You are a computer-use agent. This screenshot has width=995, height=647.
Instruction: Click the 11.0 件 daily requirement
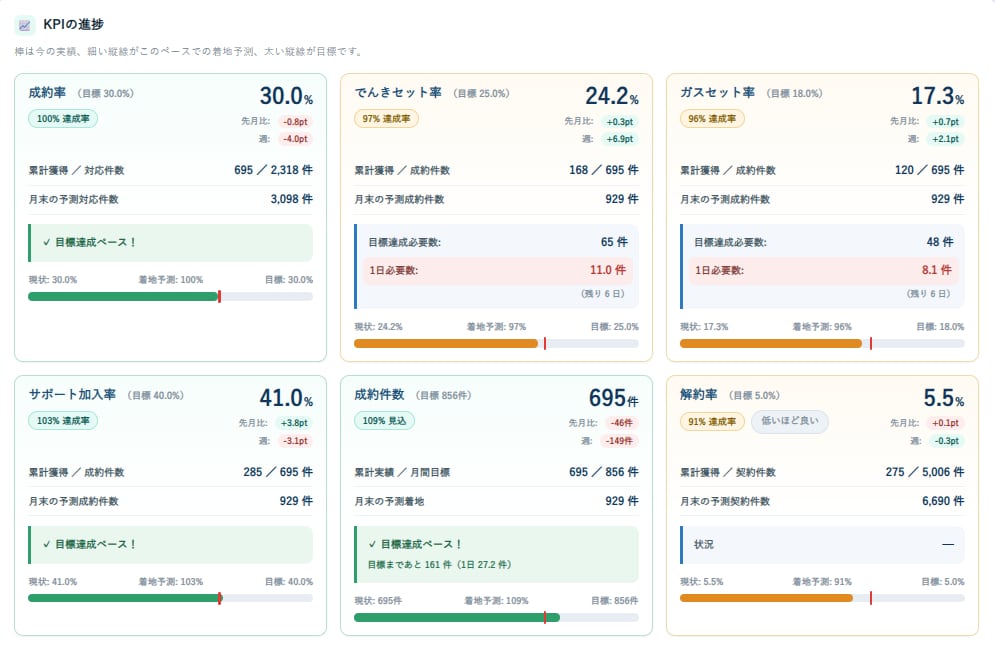point(608,270)
